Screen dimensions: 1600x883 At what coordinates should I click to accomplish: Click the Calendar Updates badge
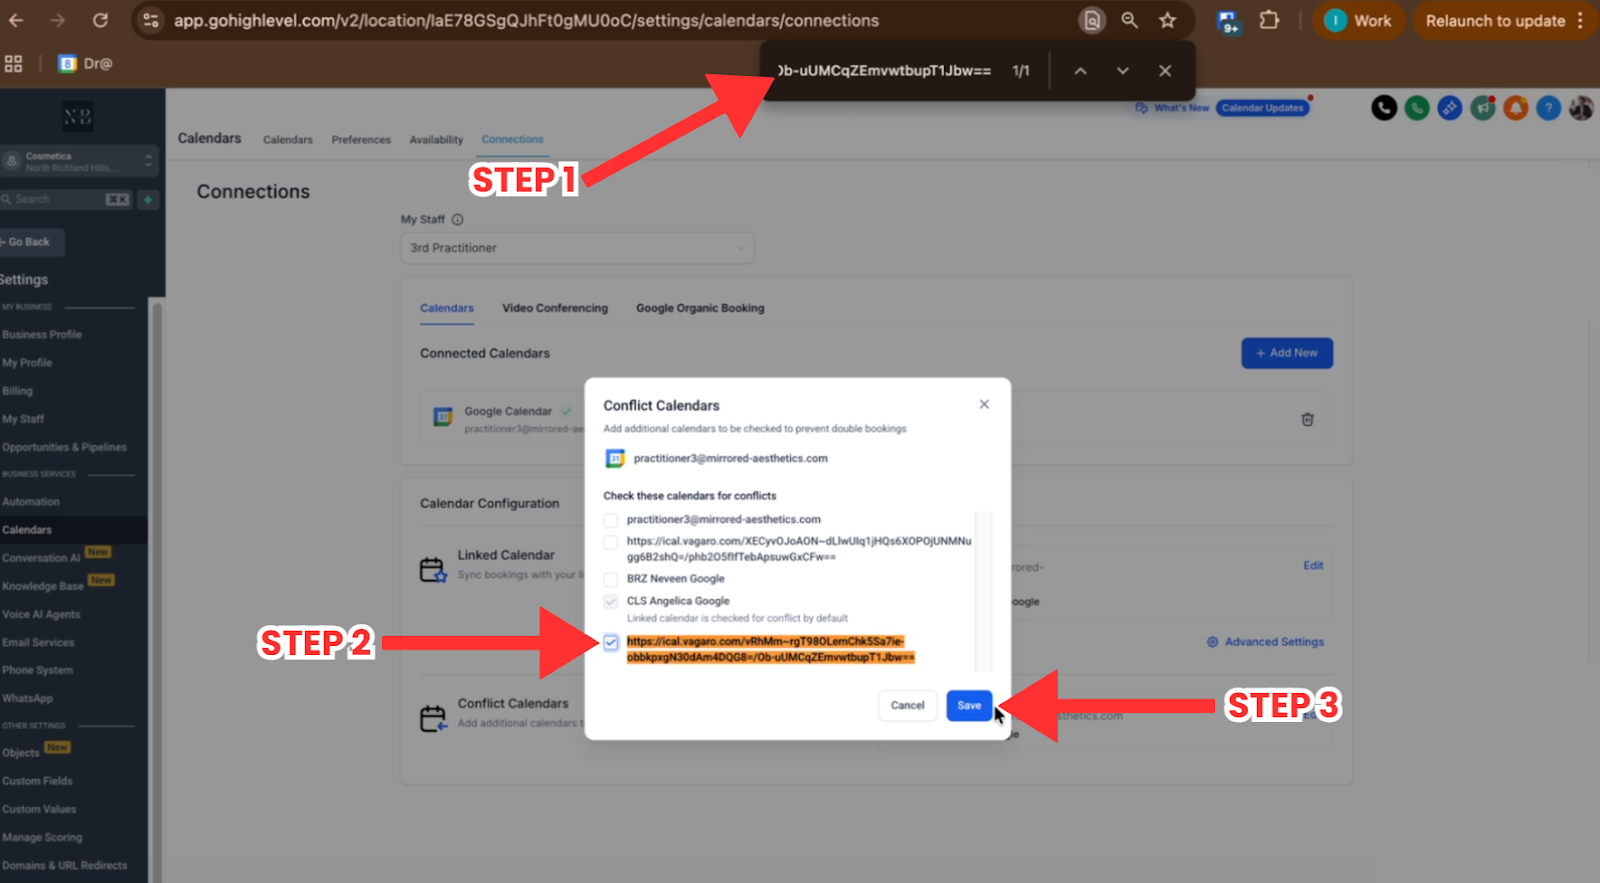(1263, 108)
